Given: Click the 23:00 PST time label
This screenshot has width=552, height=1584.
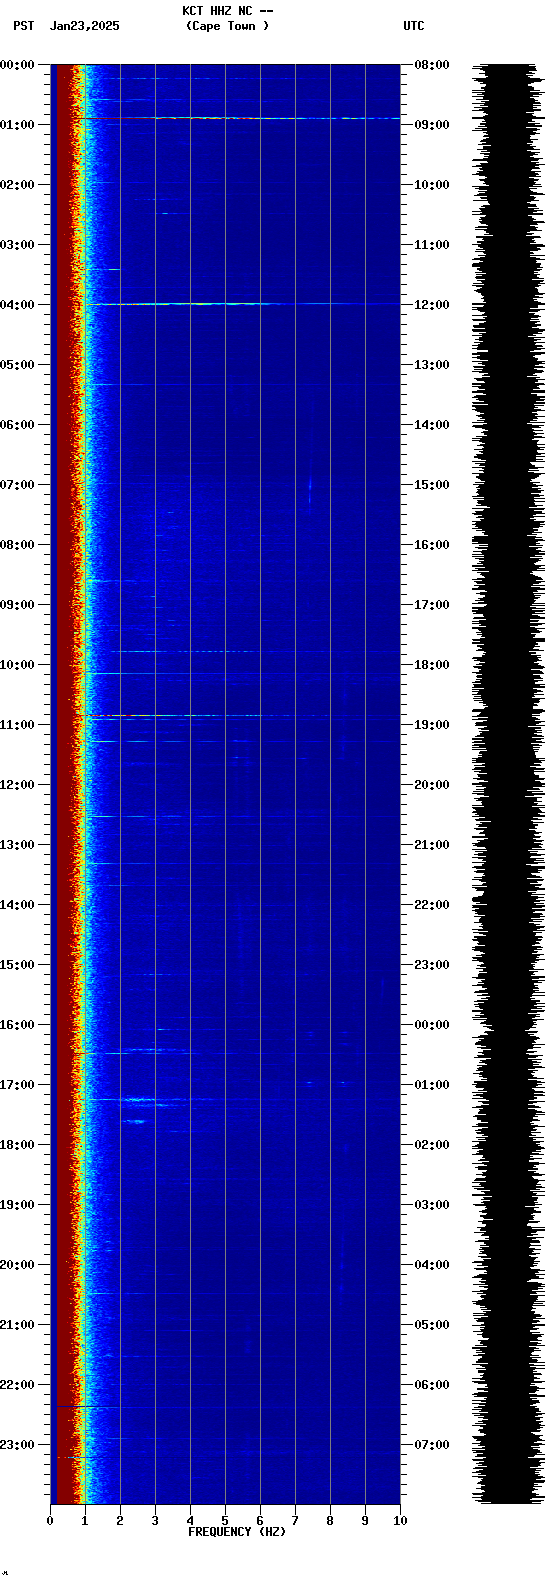Looking at the screenshot, I should pos(17,1445).
